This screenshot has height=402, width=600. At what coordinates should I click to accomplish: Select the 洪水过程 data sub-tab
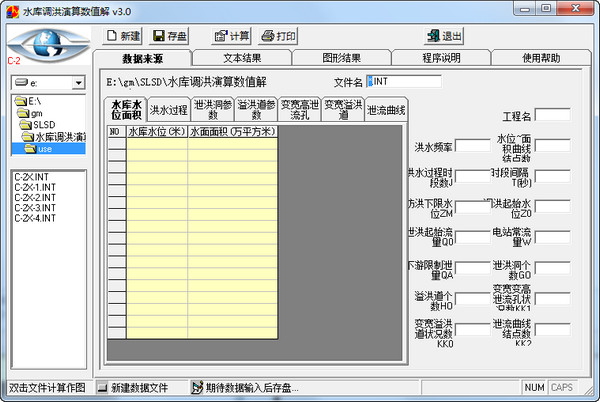tap(168, 110)
